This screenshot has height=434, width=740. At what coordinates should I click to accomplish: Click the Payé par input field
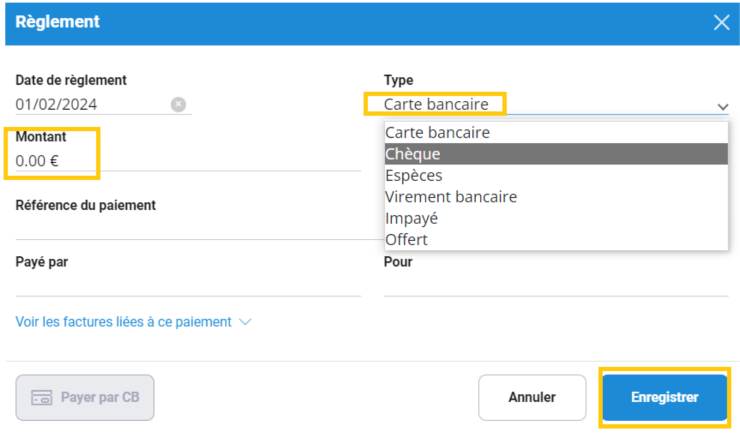[188, 284]
